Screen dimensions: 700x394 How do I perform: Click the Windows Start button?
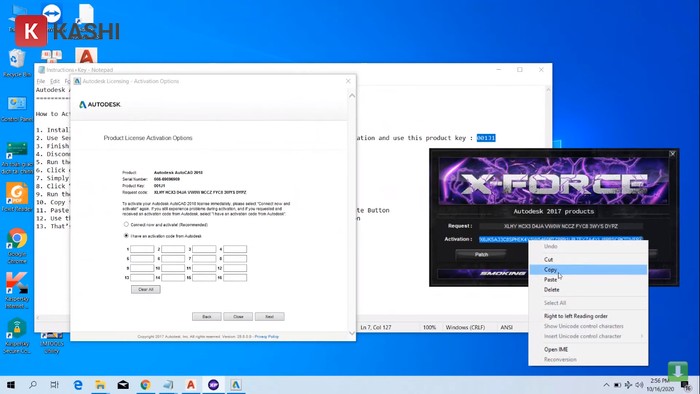pos(11,385)
